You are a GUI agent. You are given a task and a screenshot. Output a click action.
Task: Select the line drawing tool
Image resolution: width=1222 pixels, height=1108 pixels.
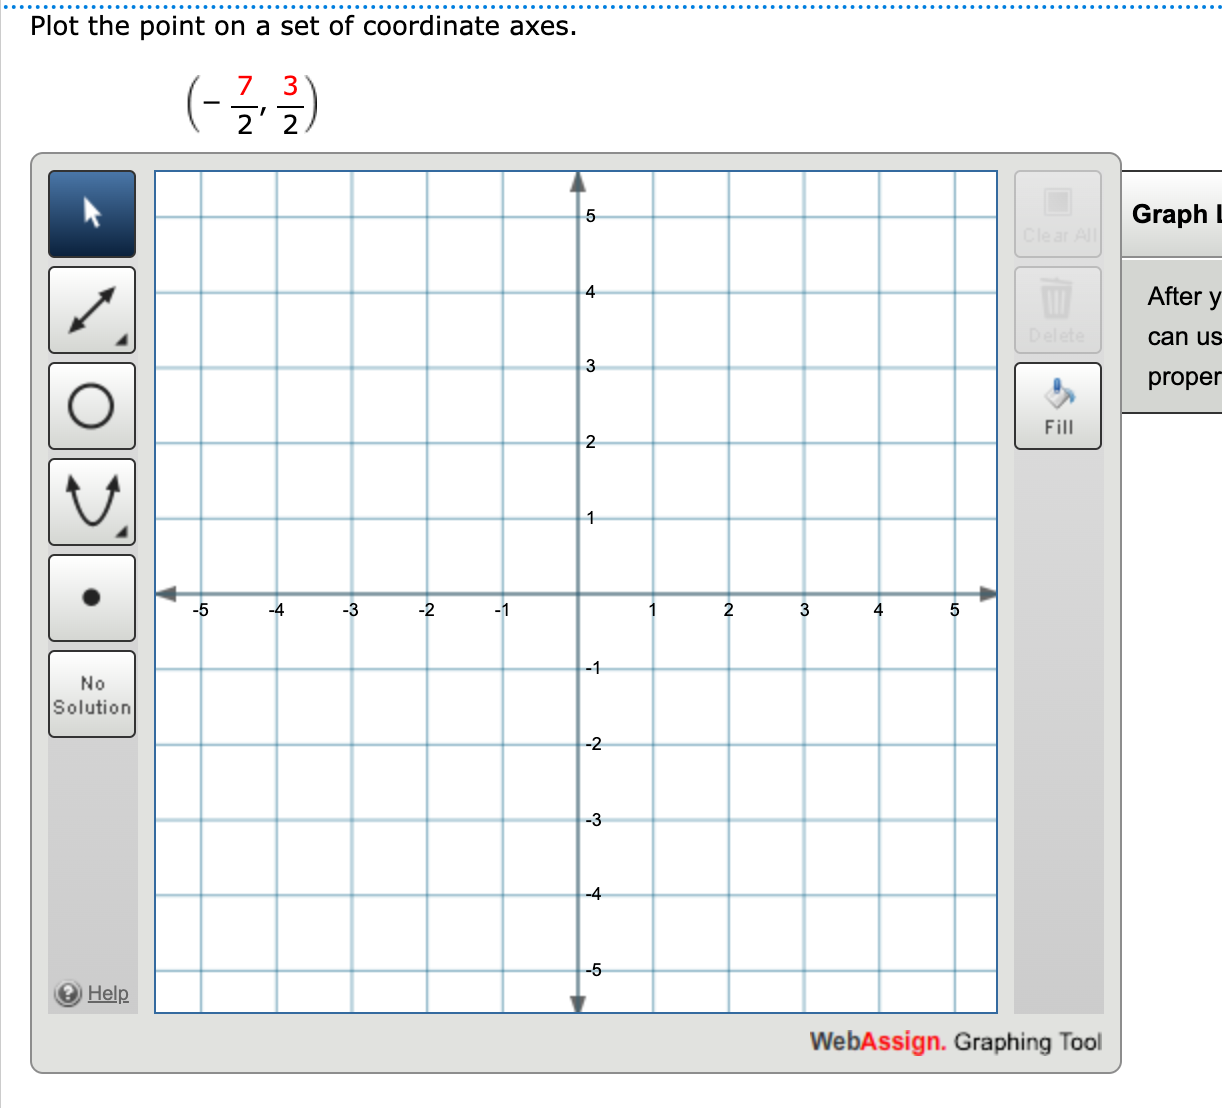pos(91,309)
